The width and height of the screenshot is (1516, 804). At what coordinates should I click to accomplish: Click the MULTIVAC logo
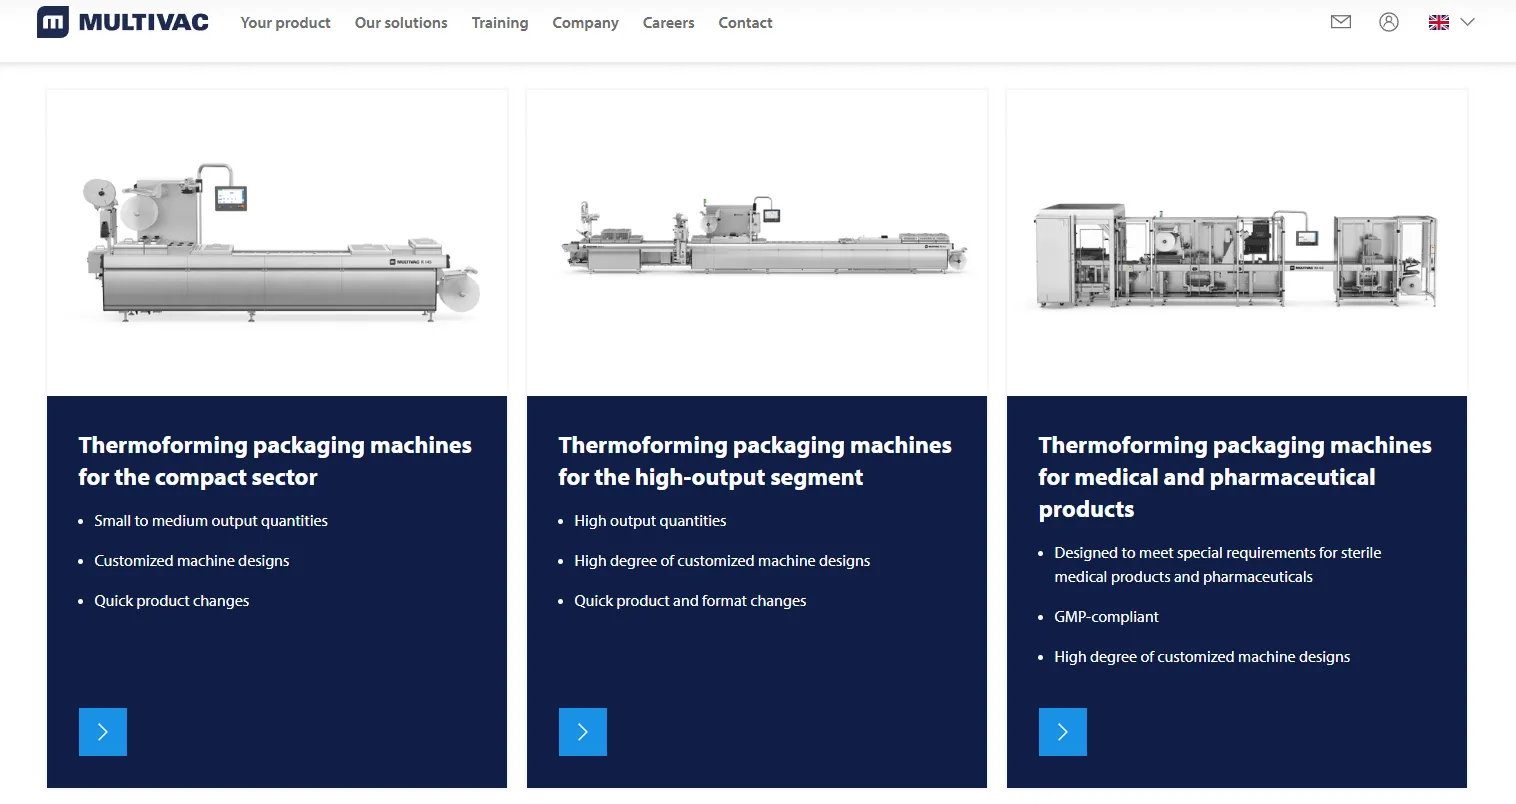(x=123, y=22)
